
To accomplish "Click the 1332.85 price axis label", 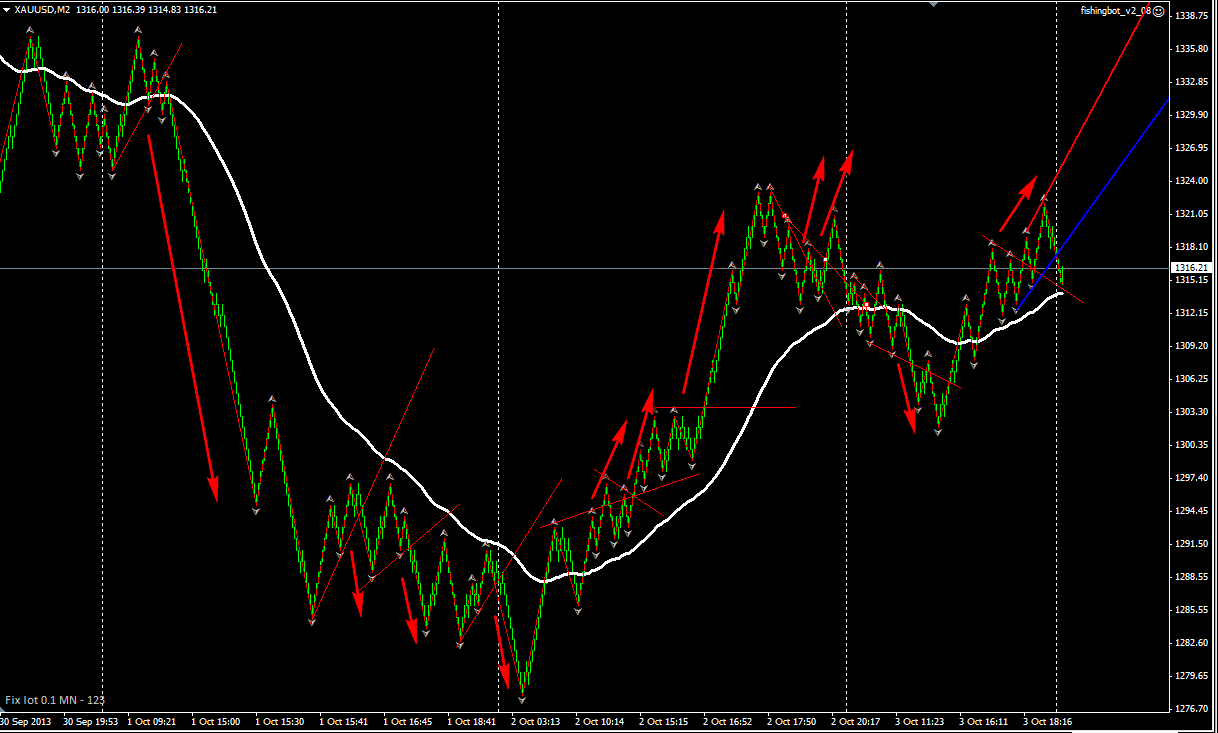I will [1192, 82].
